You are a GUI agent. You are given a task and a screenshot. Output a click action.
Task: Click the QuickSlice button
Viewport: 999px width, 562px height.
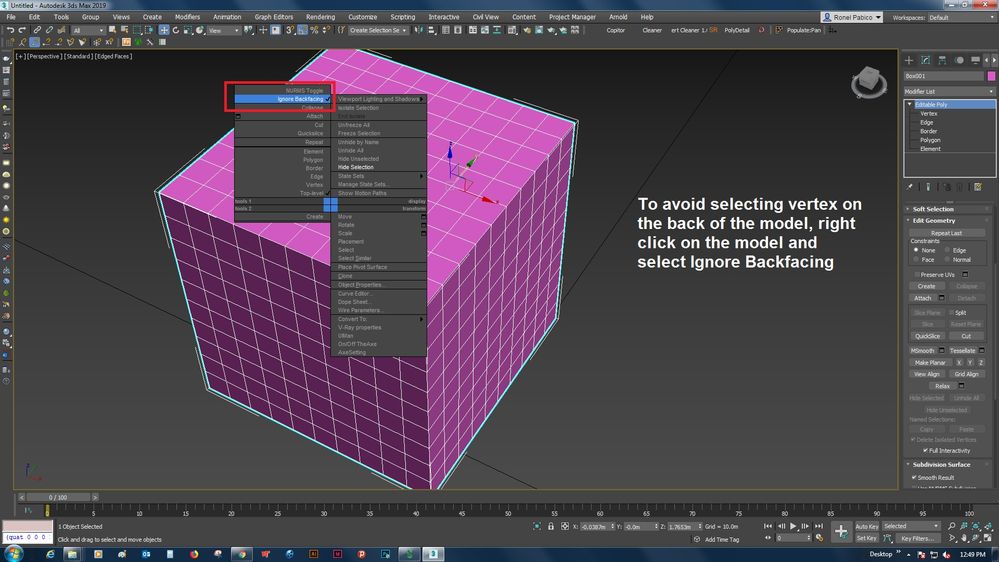tap(927, 336)
